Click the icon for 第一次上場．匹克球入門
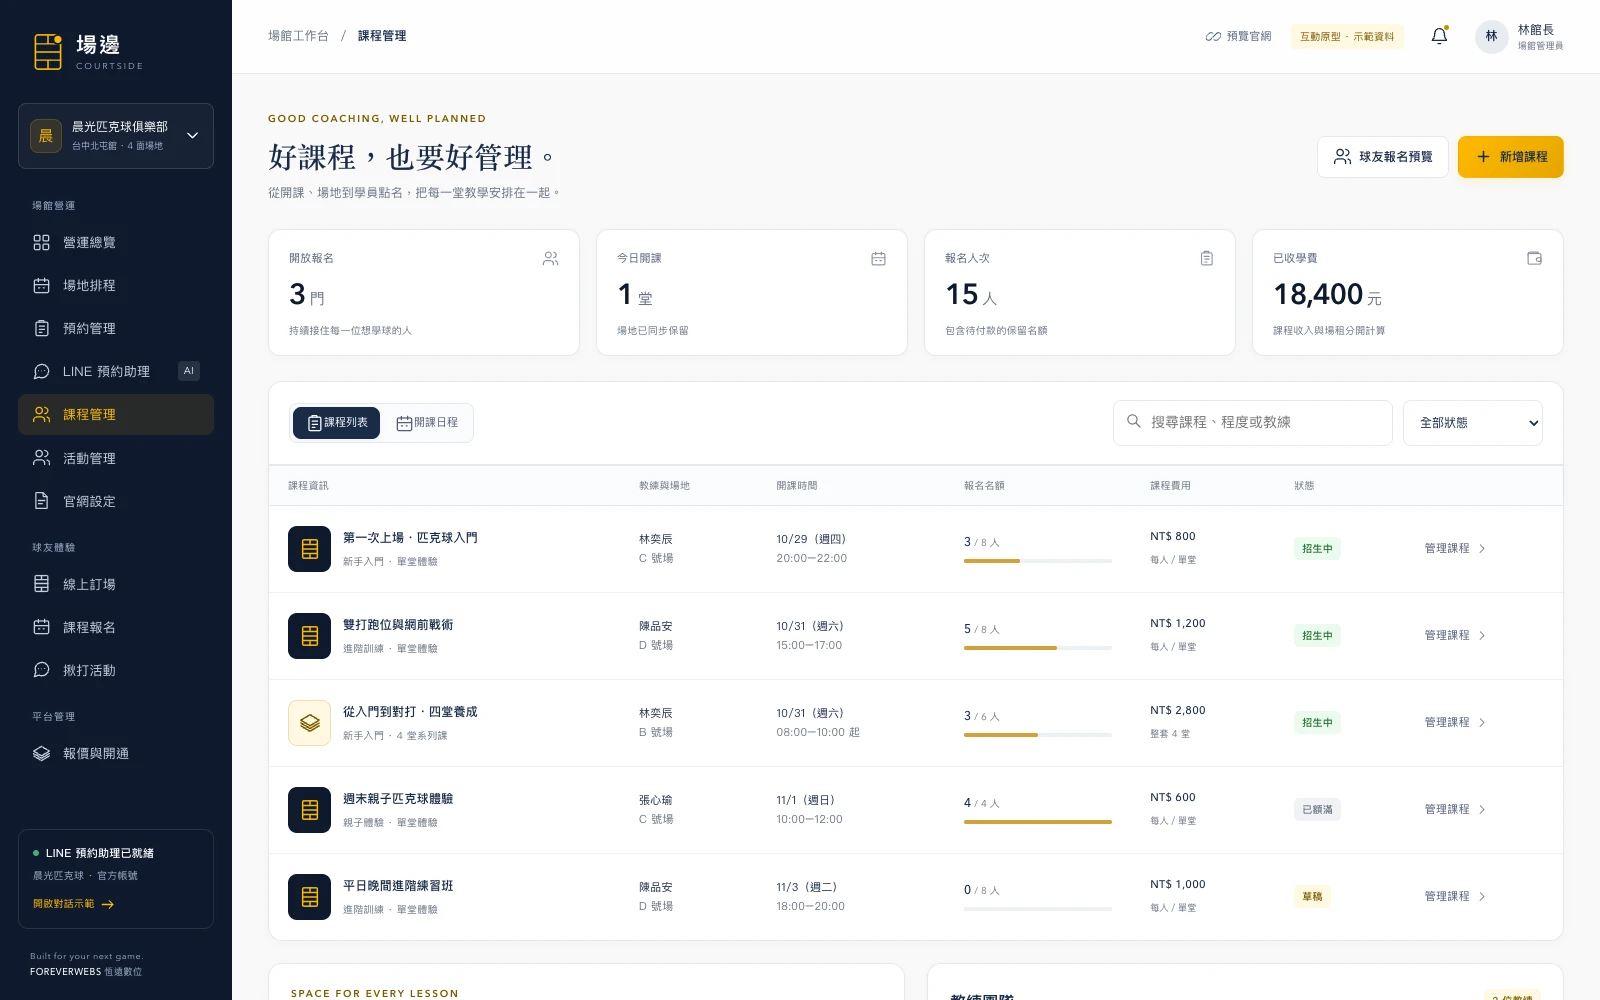 [x=310, y=549]
